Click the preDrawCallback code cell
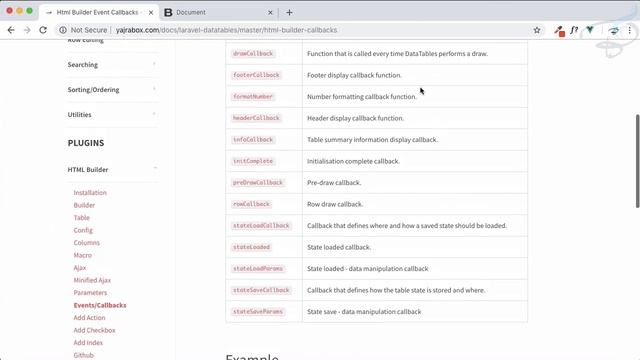 258,182
